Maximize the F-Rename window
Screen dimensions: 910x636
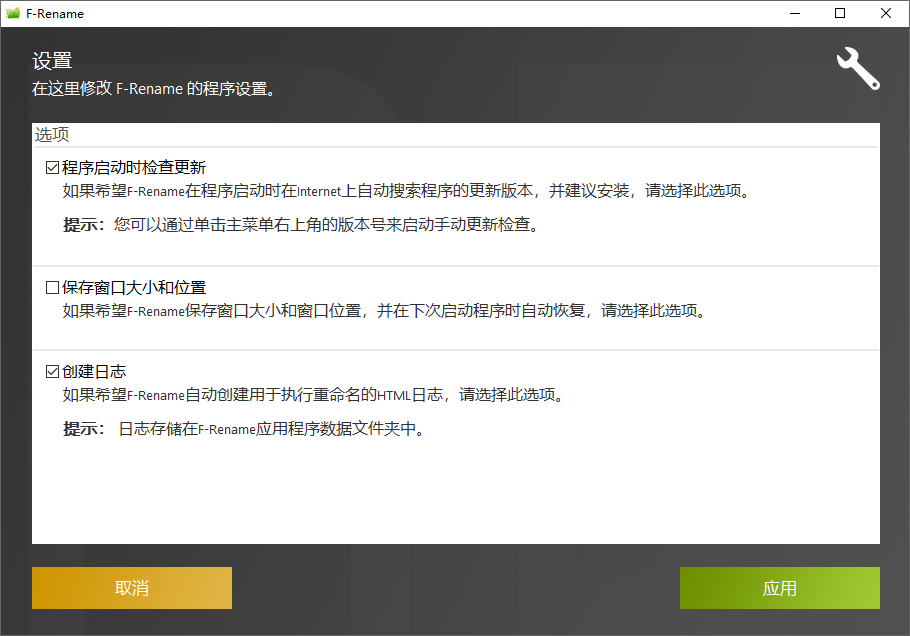pos(840,13)
